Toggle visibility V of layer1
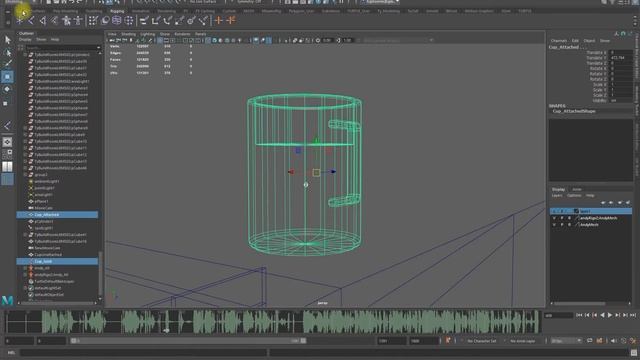The width and height of the screenshot is (640, 360). [554, 211]
